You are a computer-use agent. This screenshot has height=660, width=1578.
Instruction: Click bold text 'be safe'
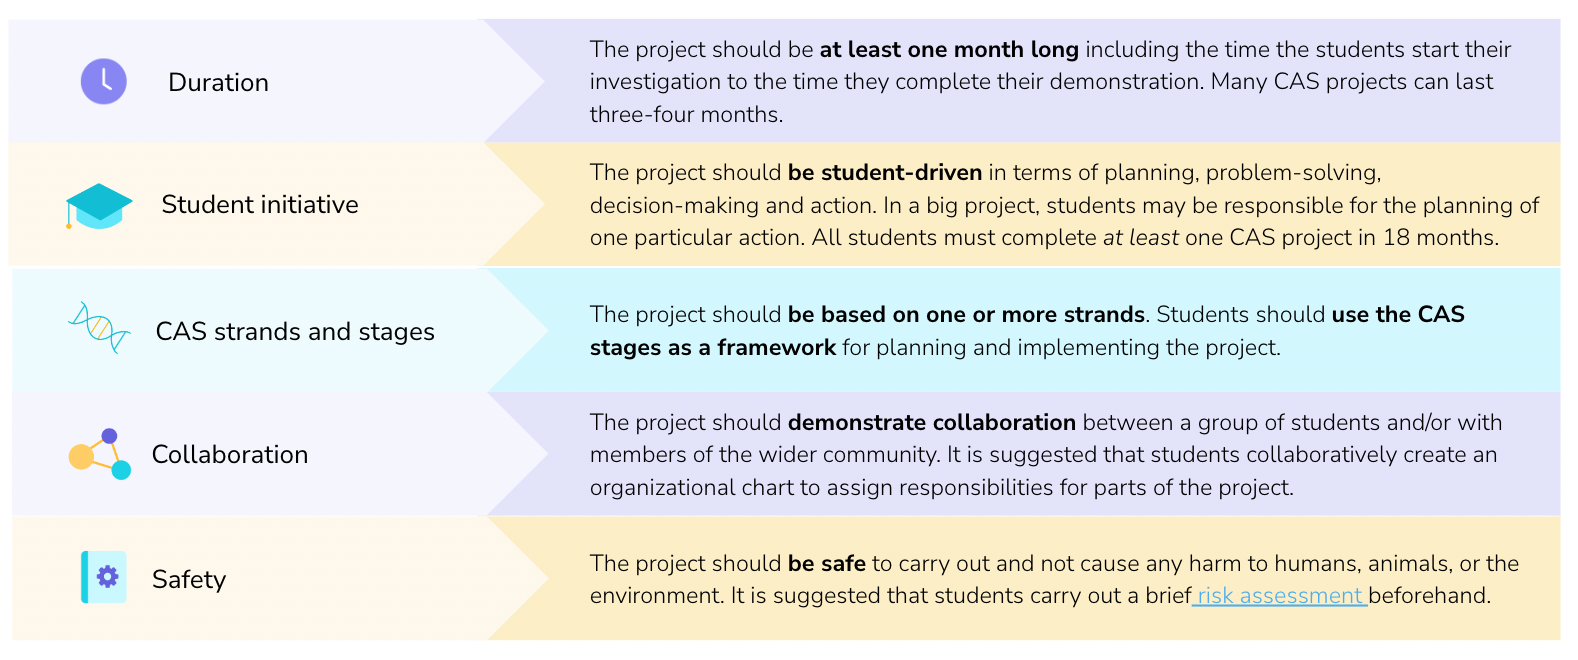[x=827, y=563]
